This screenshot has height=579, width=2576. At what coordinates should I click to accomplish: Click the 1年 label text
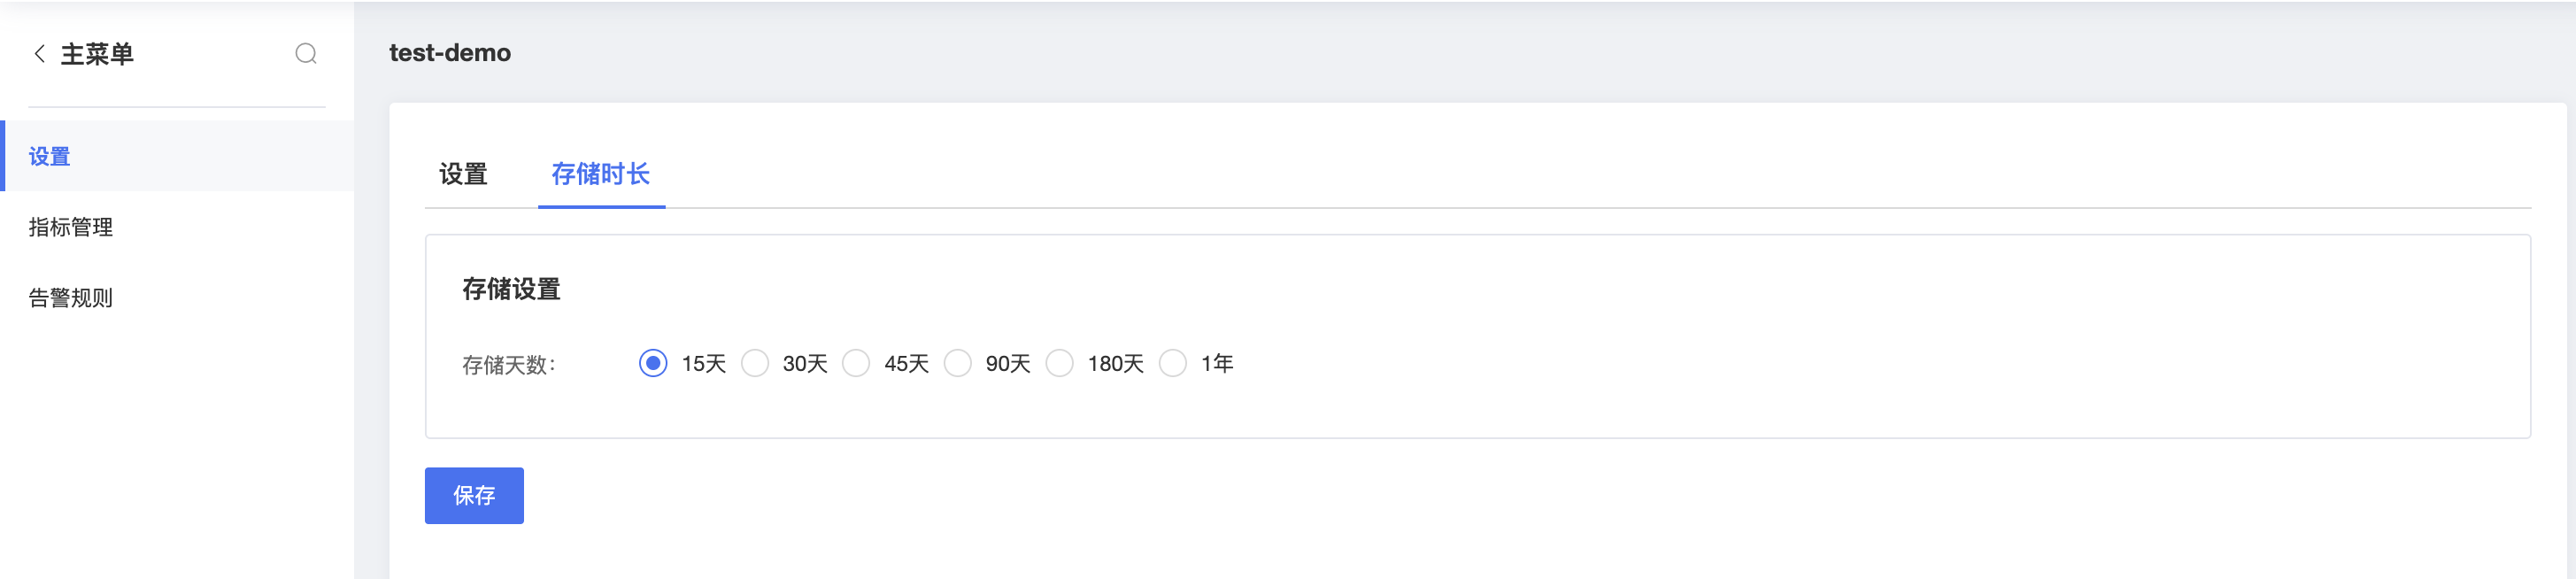click(1217, 363)
